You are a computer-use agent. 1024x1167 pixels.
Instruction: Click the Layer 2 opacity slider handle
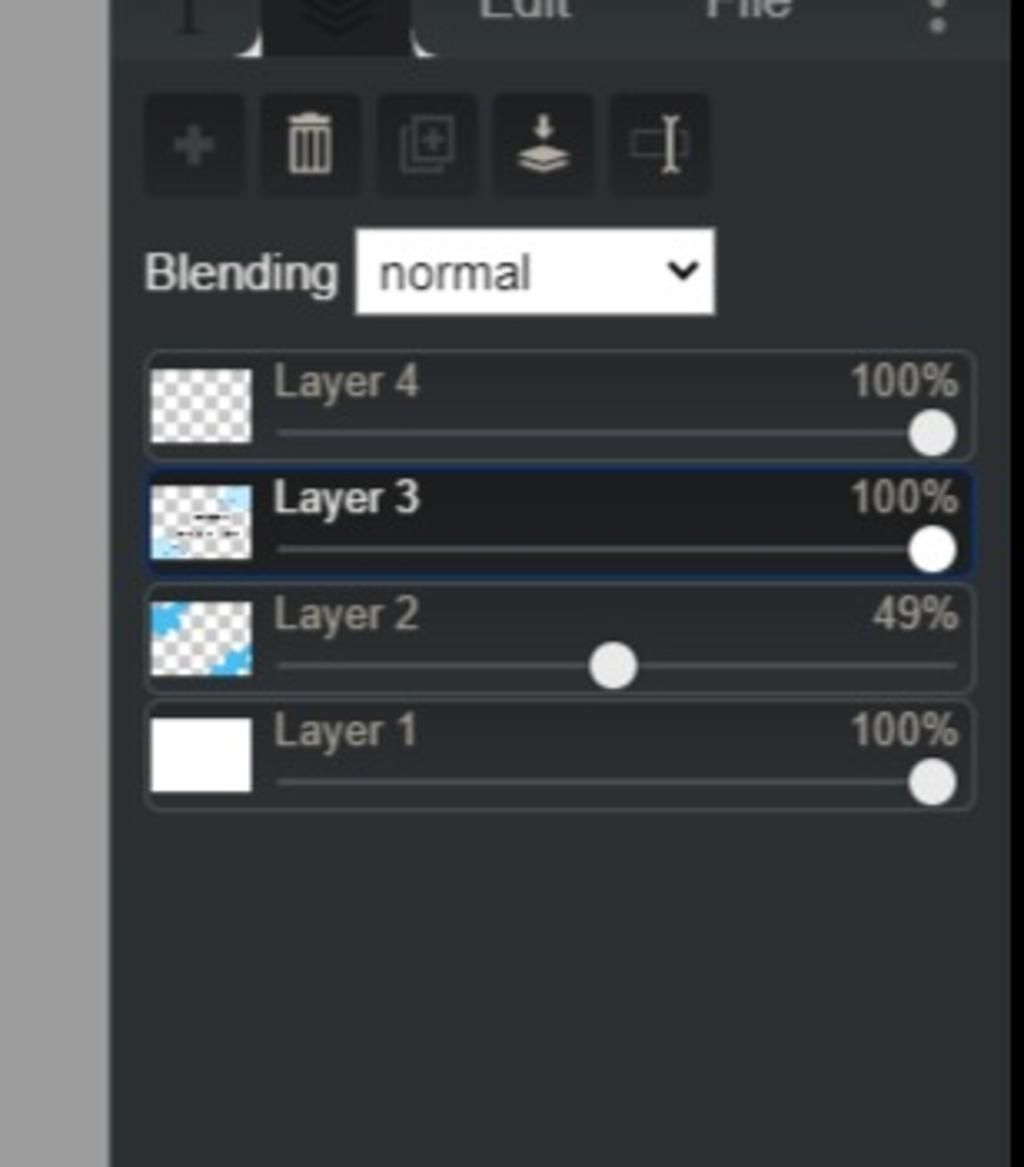612,666
